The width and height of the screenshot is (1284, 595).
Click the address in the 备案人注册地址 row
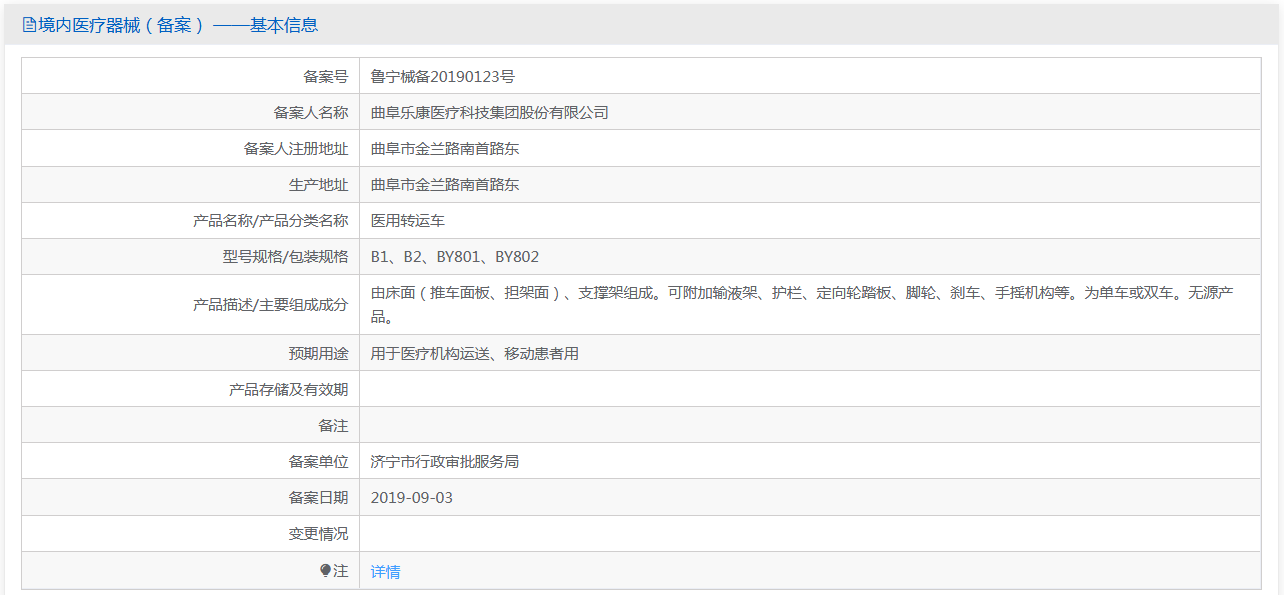coord(445,148)
